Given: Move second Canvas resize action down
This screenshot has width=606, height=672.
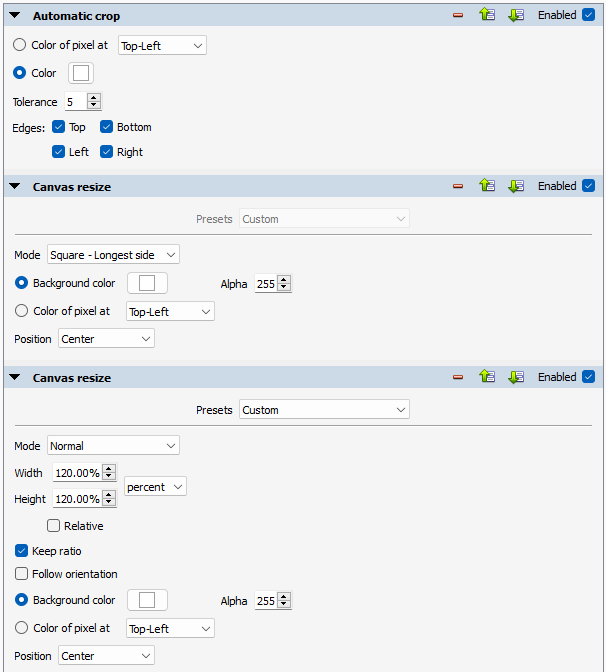Looking at the screenshot, I should point(516,377).
